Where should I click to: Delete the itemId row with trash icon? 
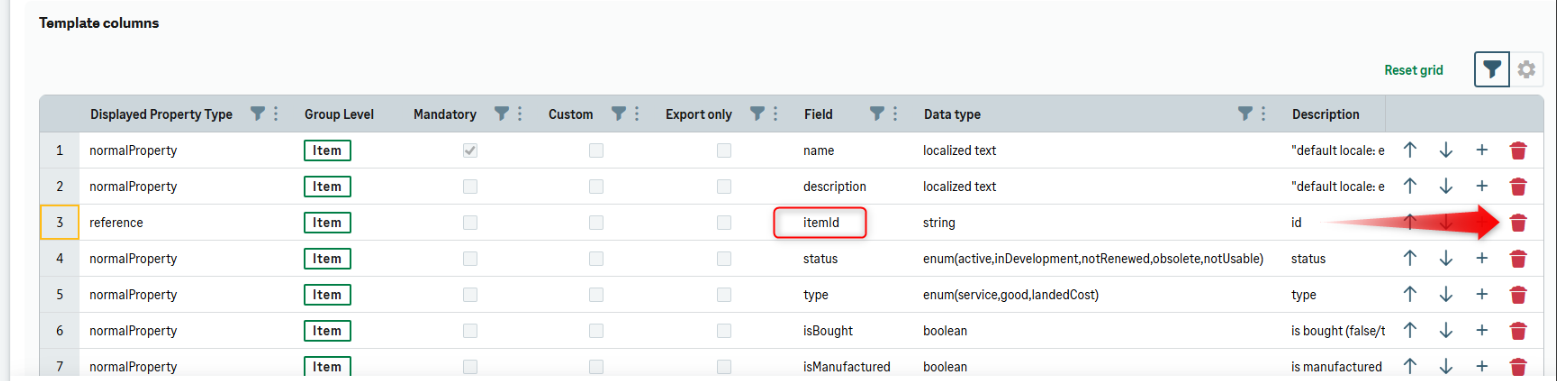tap(1518, 223)
